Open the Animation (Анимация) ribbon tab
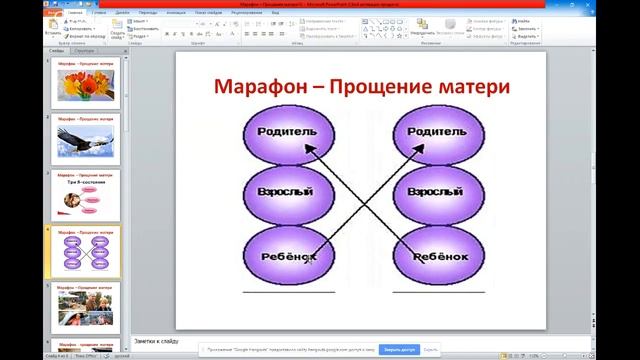This screenshot has width=640, height=360. (176, 13)
